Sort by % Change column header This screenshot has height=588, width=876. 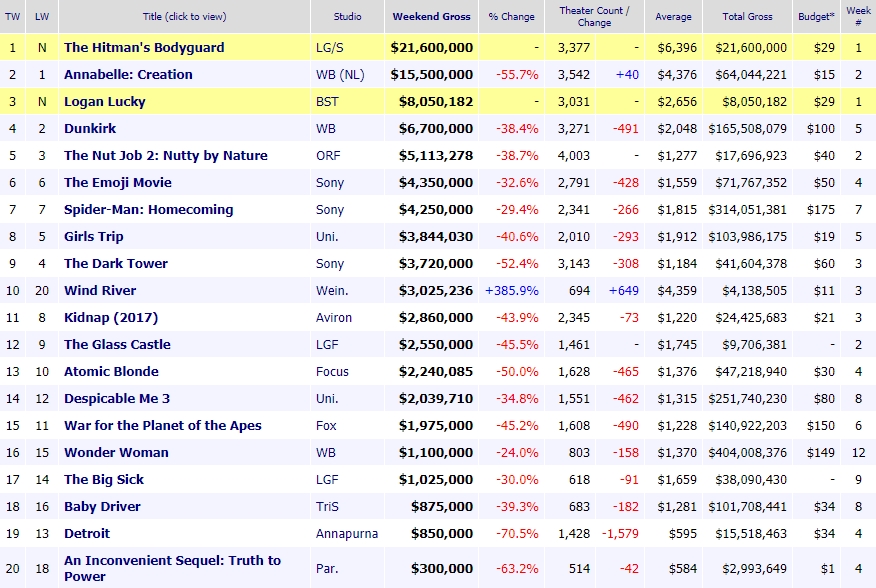point(511,17)
